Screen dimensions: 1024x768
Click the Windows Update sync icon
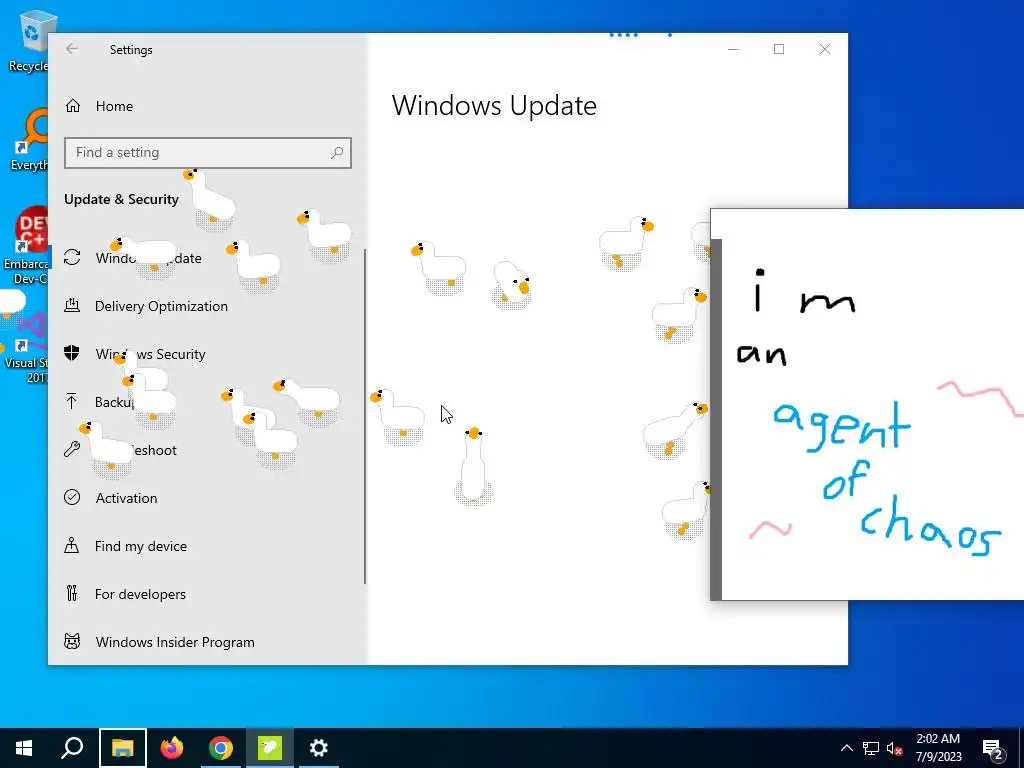coord(72,257)
